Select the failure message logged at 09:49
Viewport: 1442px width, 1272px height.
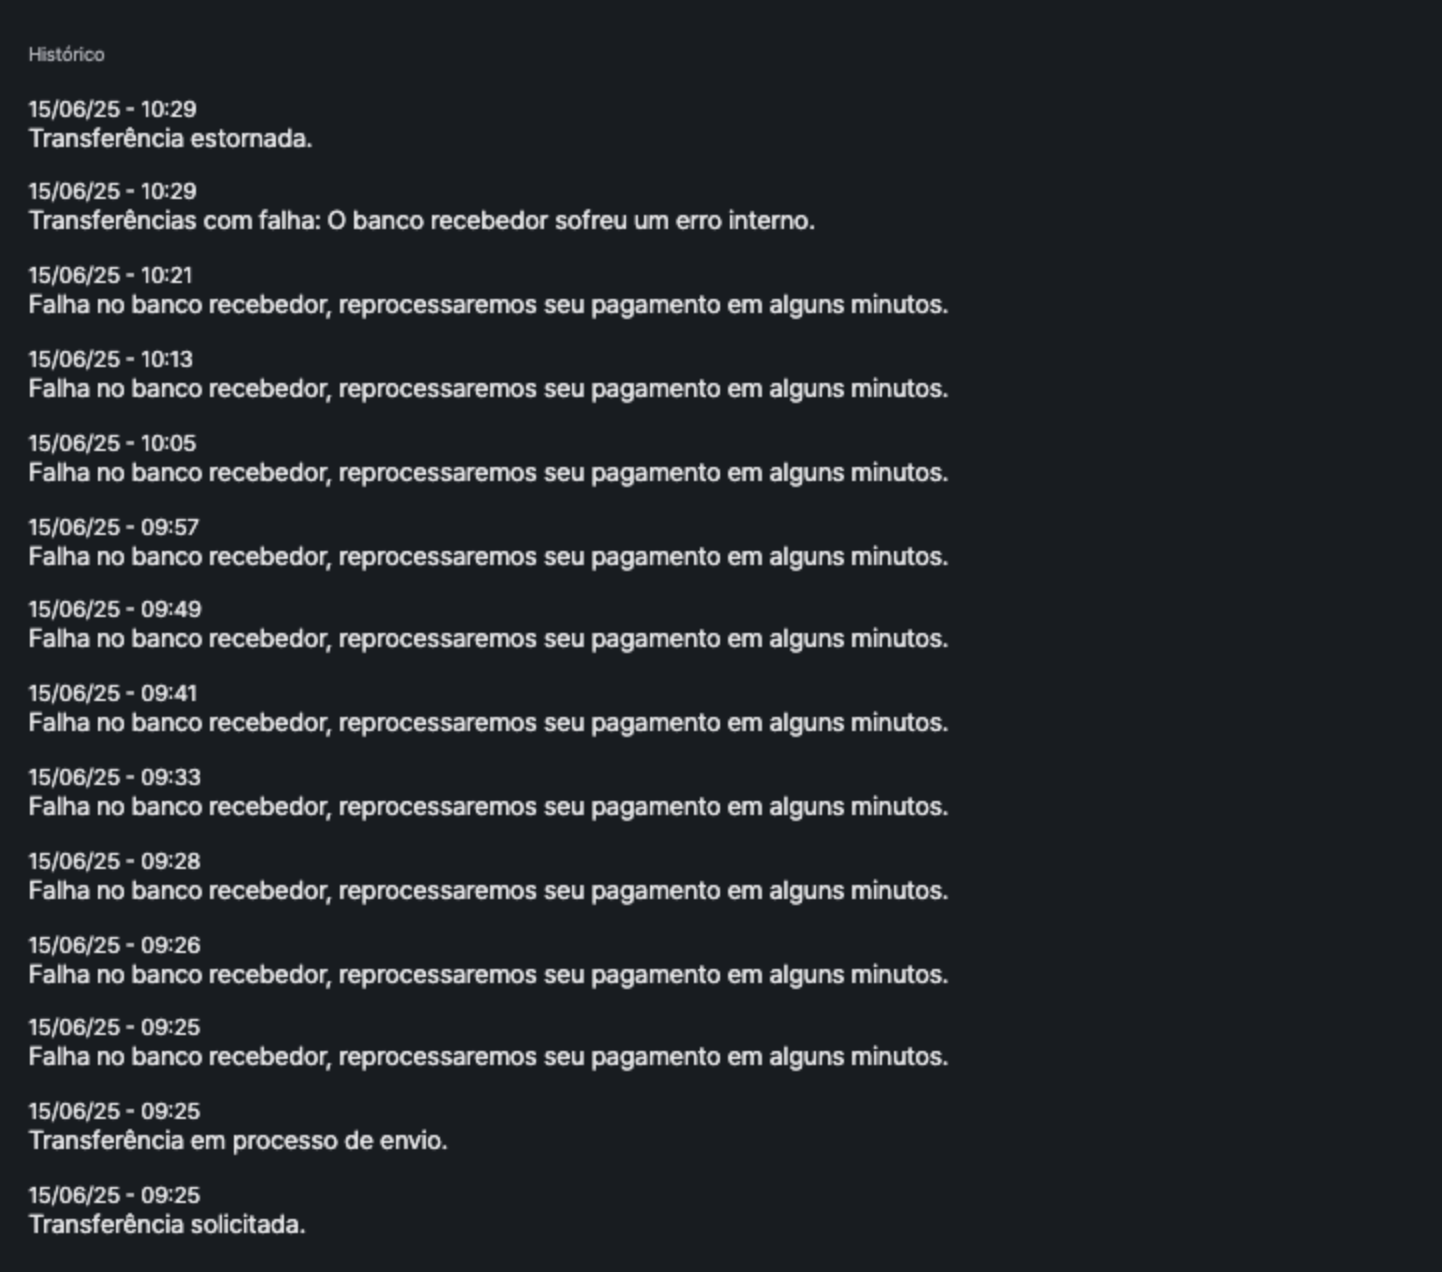click(488, 639)
